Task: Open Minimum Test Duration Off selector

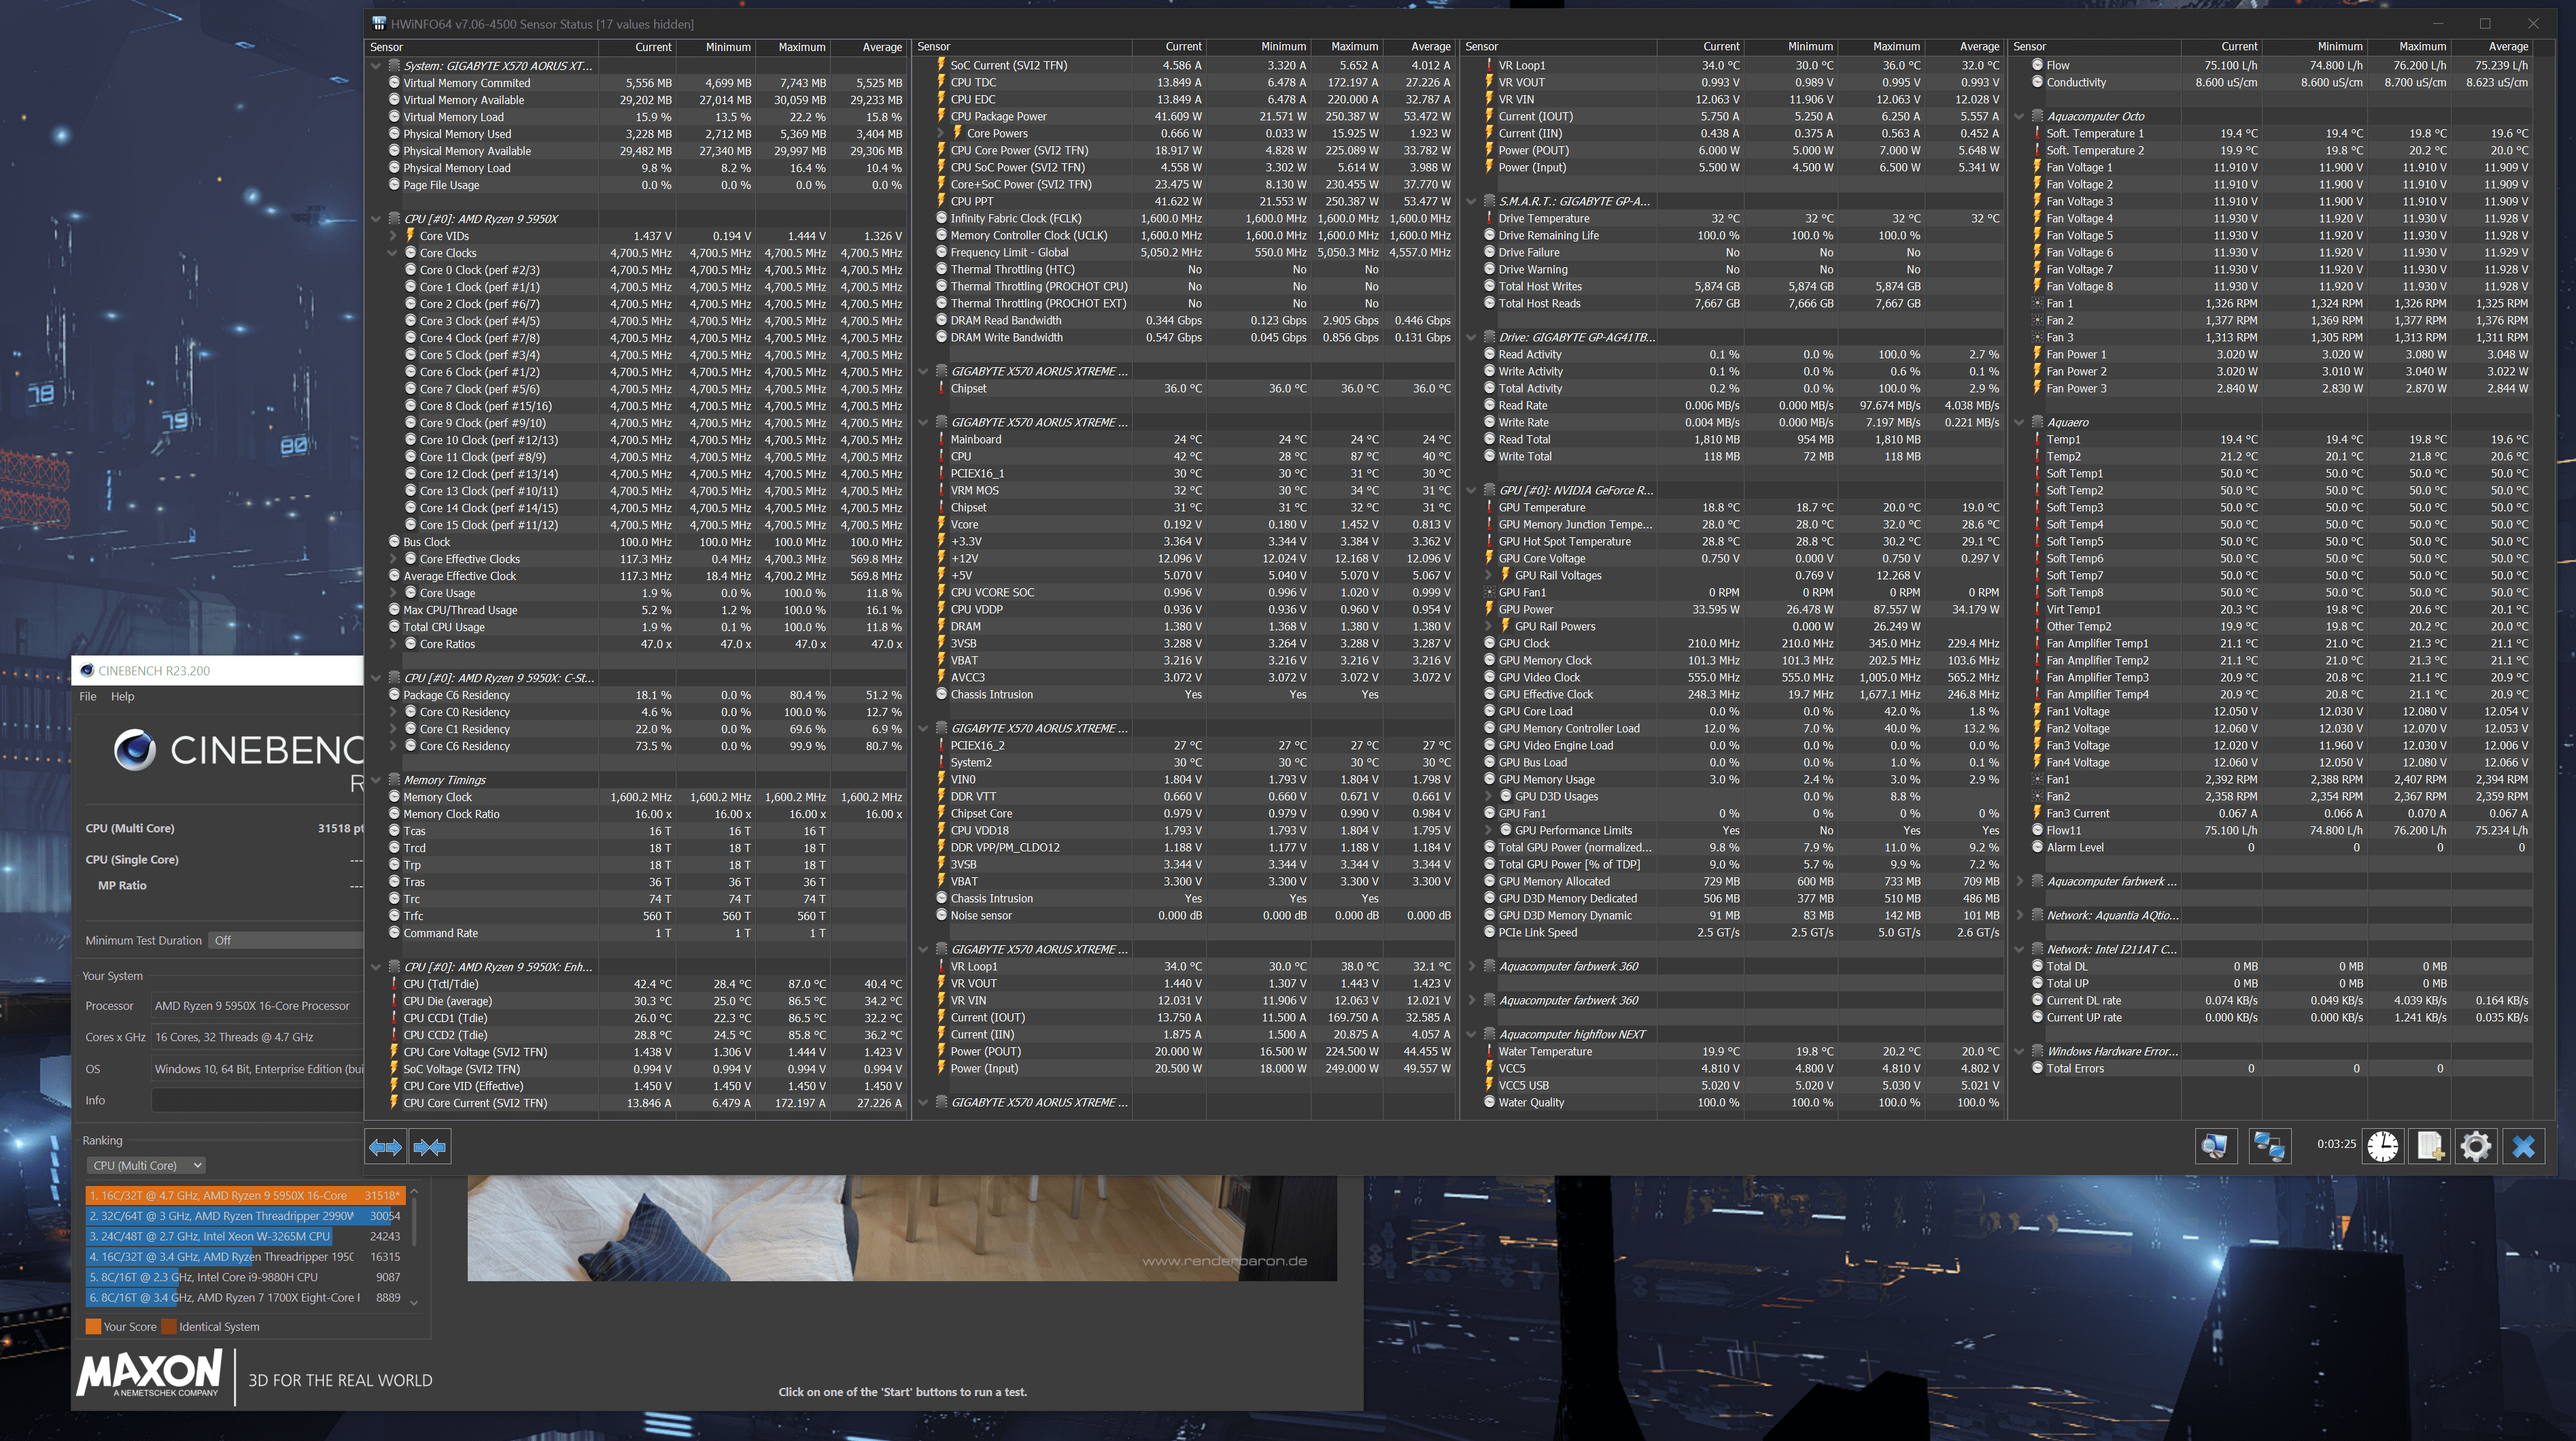Action: (285, 941)
